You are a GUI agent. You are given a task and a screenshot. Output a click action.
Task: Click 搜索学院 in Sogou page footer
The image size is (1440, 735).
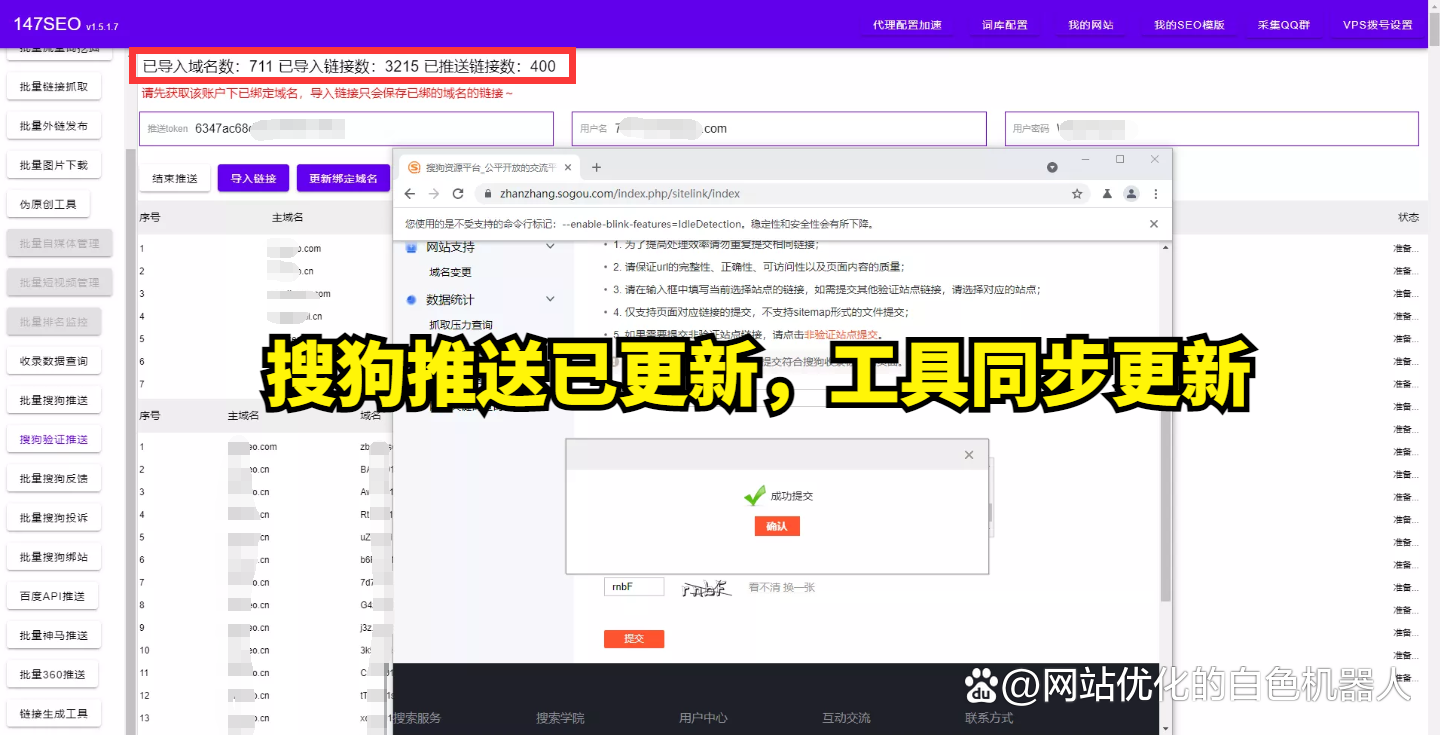click(560, 717)
